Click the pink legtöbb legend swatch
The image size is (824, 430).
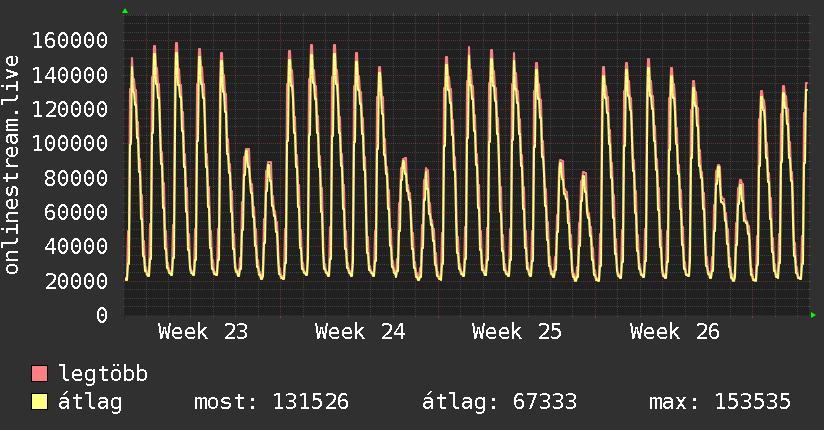click(x=39, y=373)
